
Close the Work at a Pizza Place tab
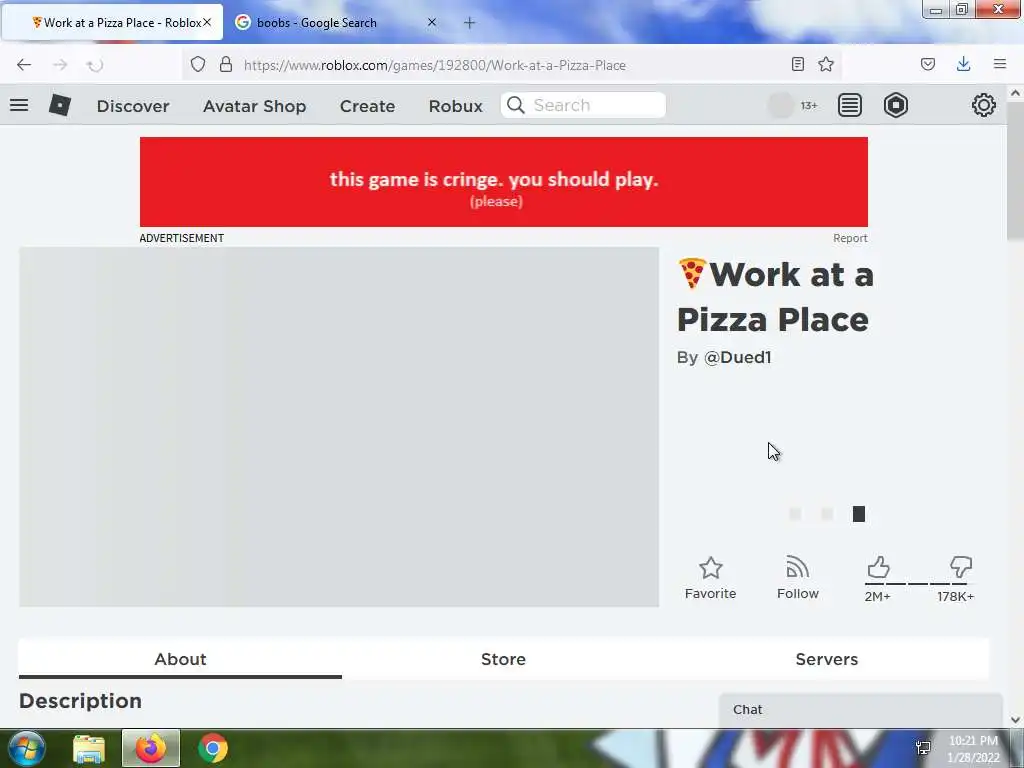[x=207, y=22]
